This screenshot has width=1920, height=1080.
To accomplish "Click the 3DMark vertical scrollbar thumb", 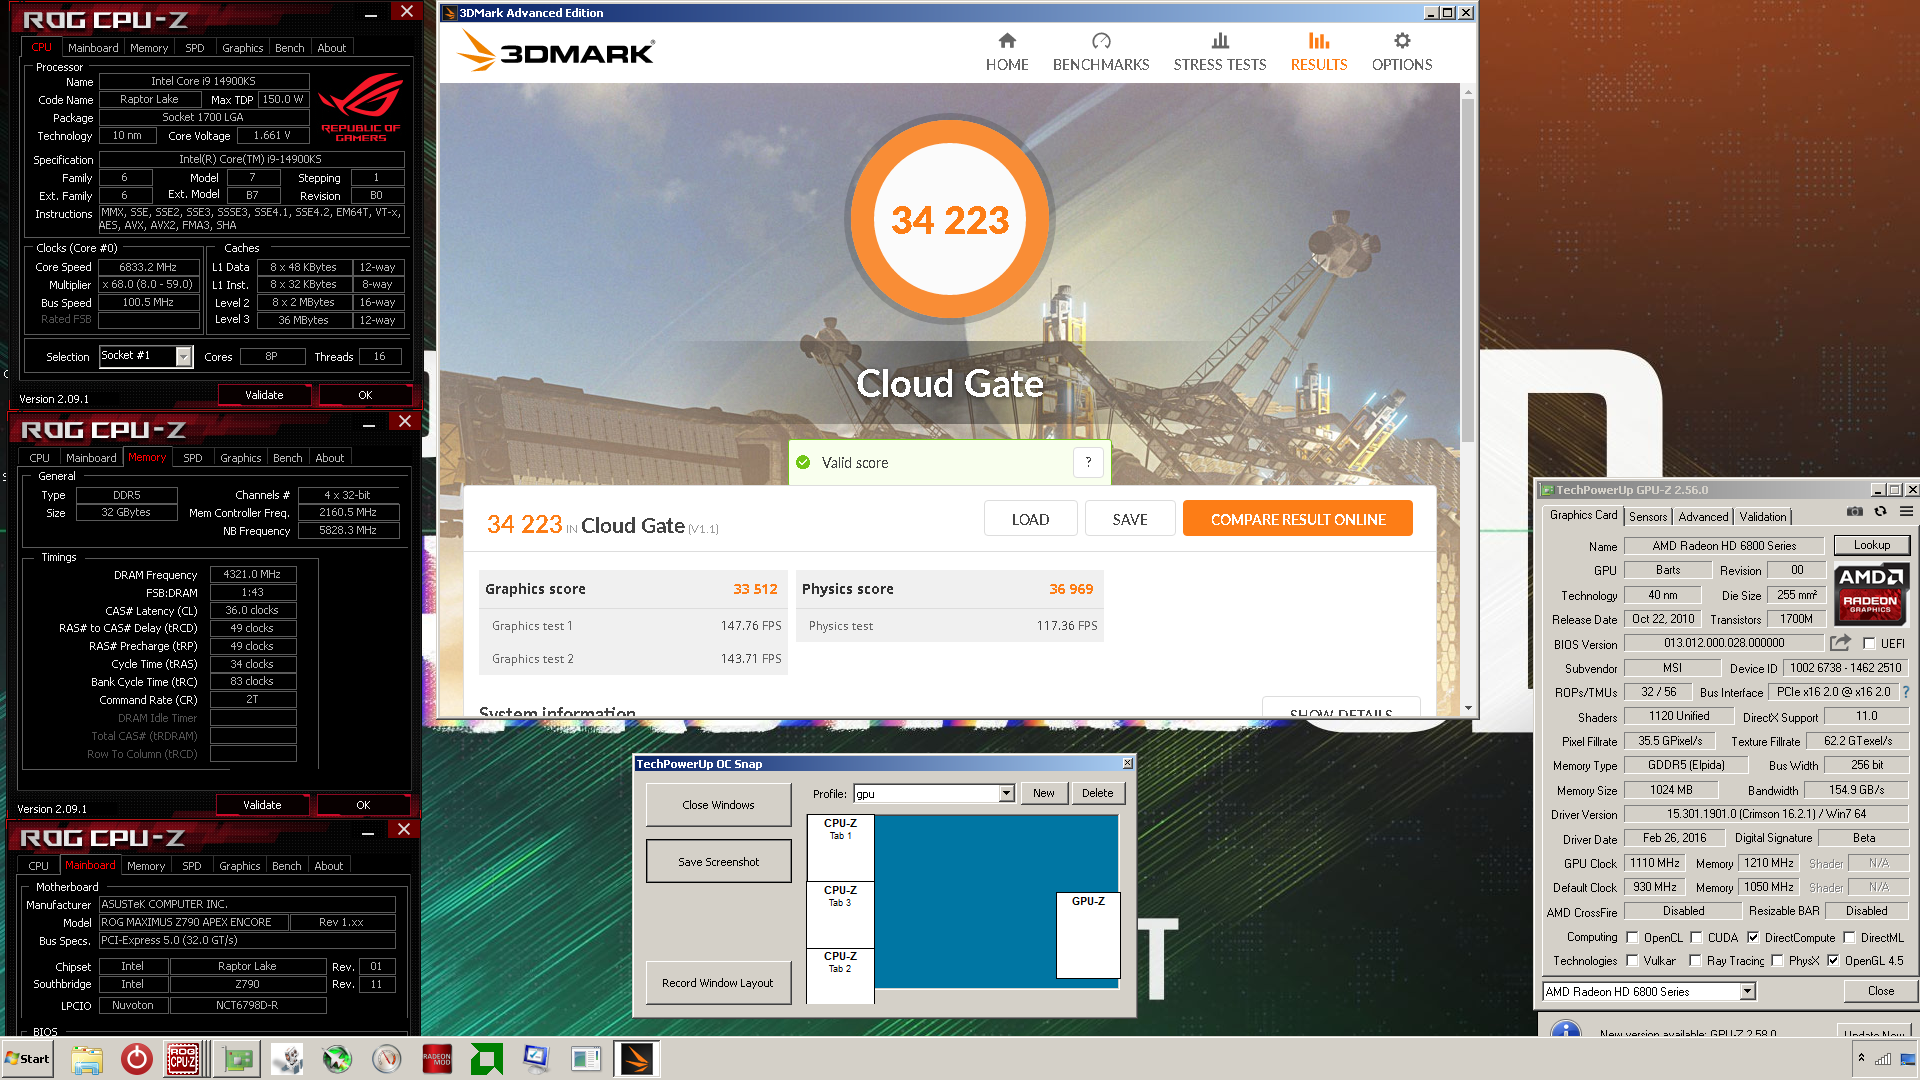I will (x=1467, y=270).
